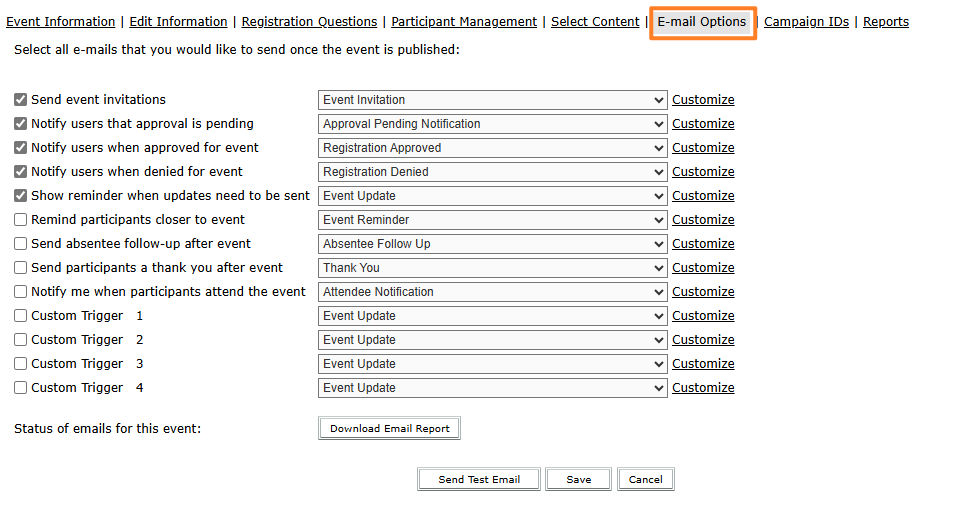Click Customize link for Event Reminder

coord(703,220)
